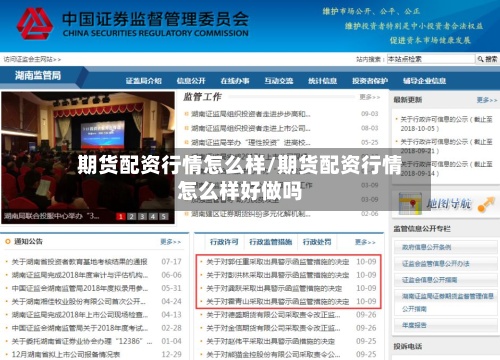
Task: Open 关于湖南湘佳牧业股份有限公司首次公开 notice
Action: pyautogui.click(x=79, y=301)
